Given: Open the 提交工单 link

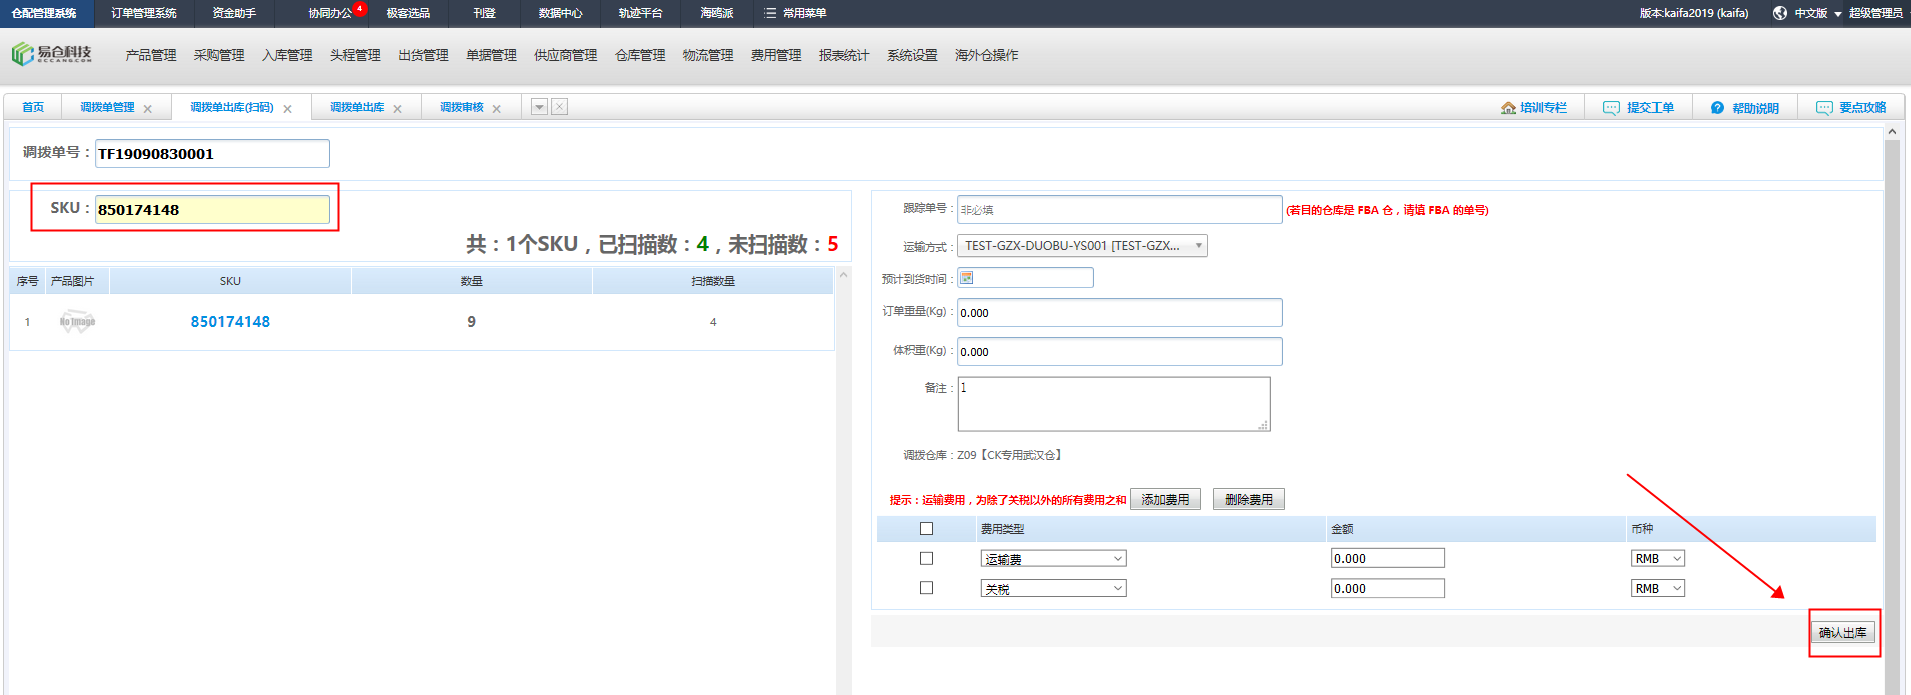Looking at the screenshot, I should point(1650,108).
